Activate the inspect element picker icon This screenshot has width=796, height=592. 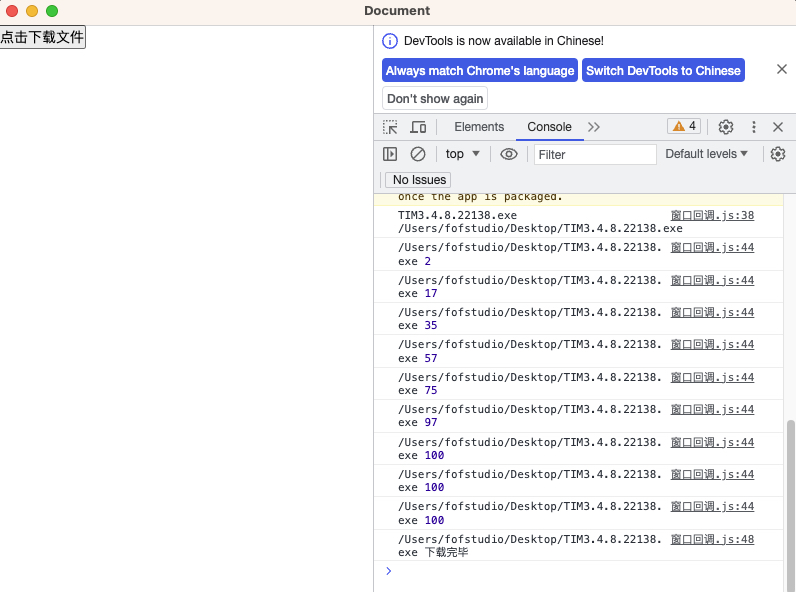(390, 127)
